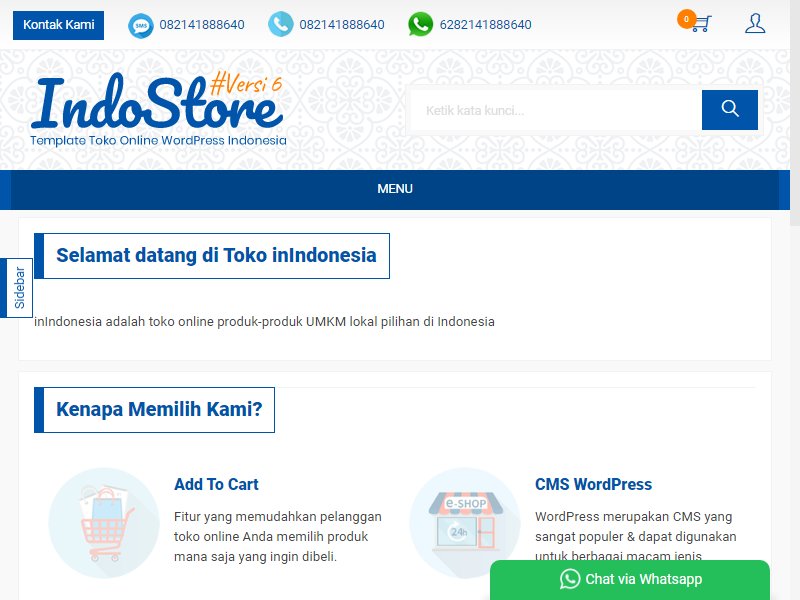Click the cart item count badge
Screen dimensions: 800x600
686,19
